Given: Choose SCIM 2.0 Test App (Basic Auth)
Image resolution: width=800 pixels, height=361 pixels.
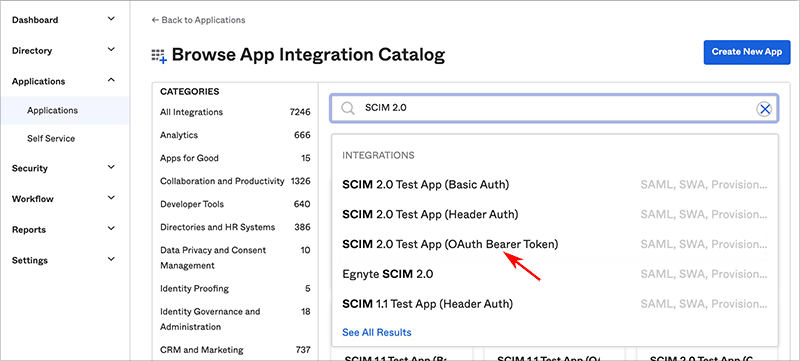Looking at the screenshot, I should (555, 185).
